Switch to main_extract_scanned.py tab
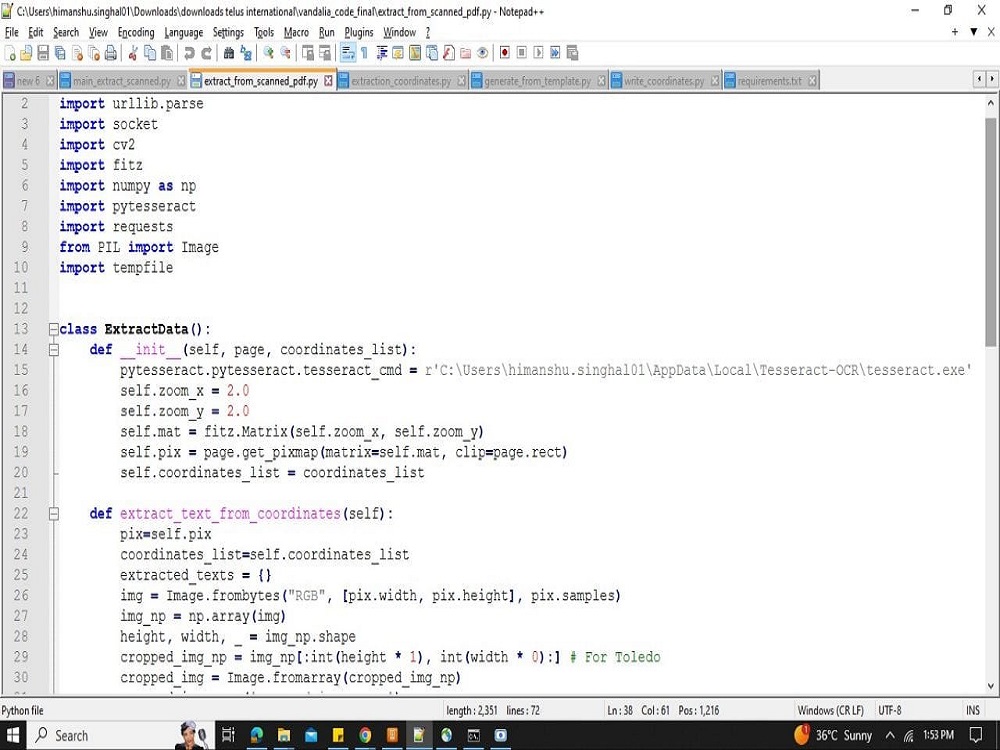This screenshot has width=1000, height=750. [121, 81]
